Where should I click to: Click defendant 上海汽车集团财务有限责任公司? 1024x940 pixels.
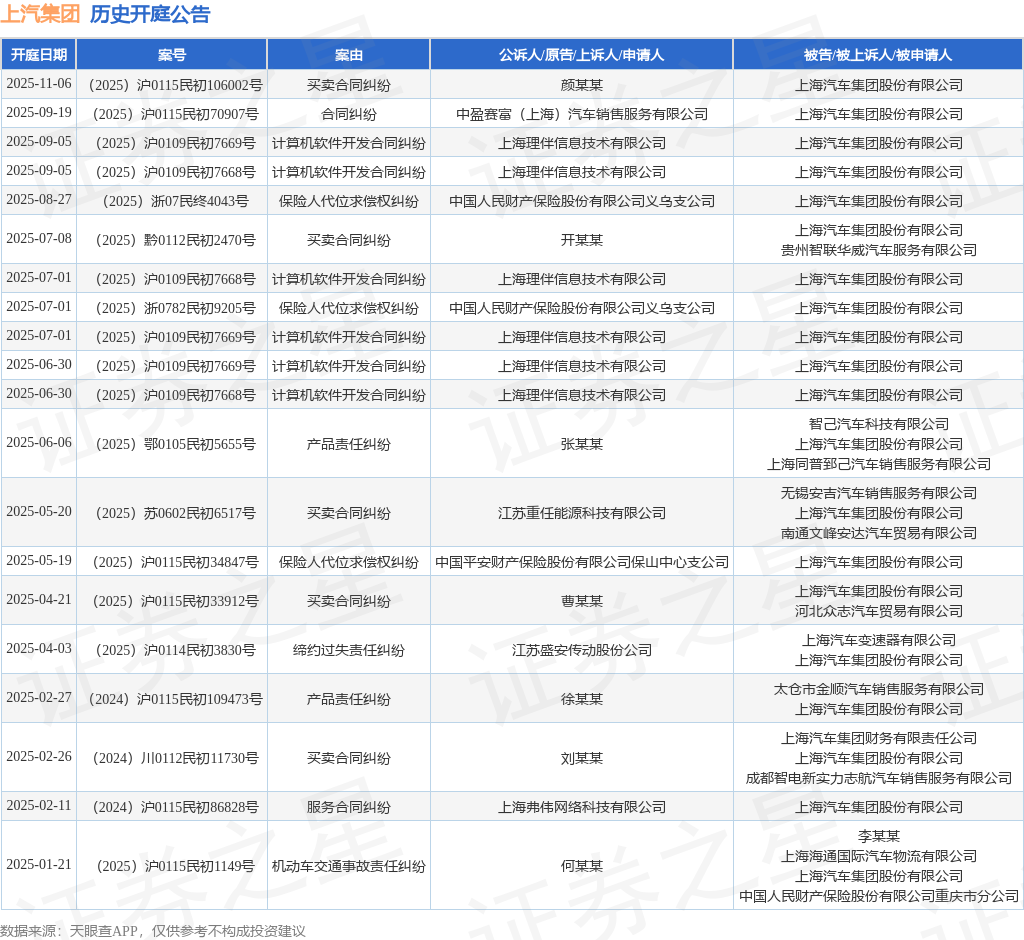(878, 737)
